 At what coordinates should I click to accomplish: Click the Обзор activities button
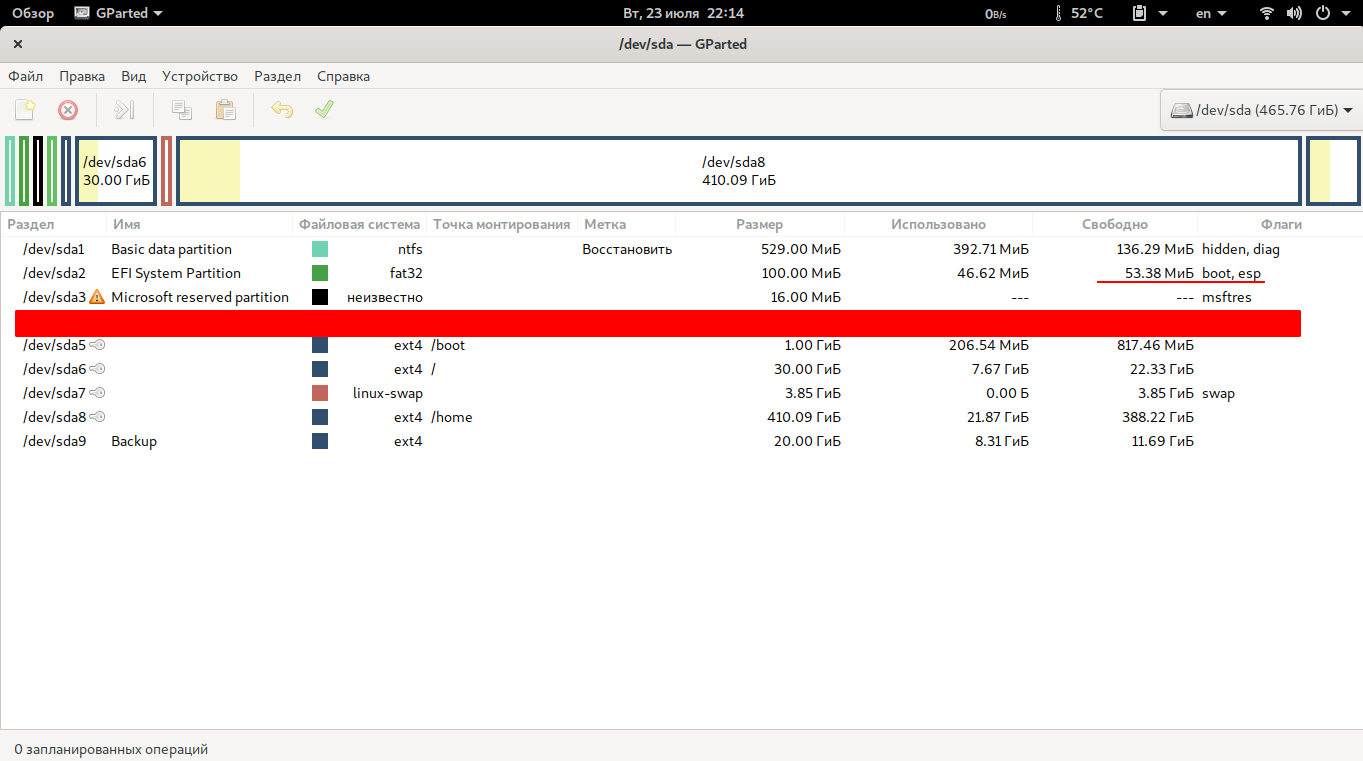point(33,13)
